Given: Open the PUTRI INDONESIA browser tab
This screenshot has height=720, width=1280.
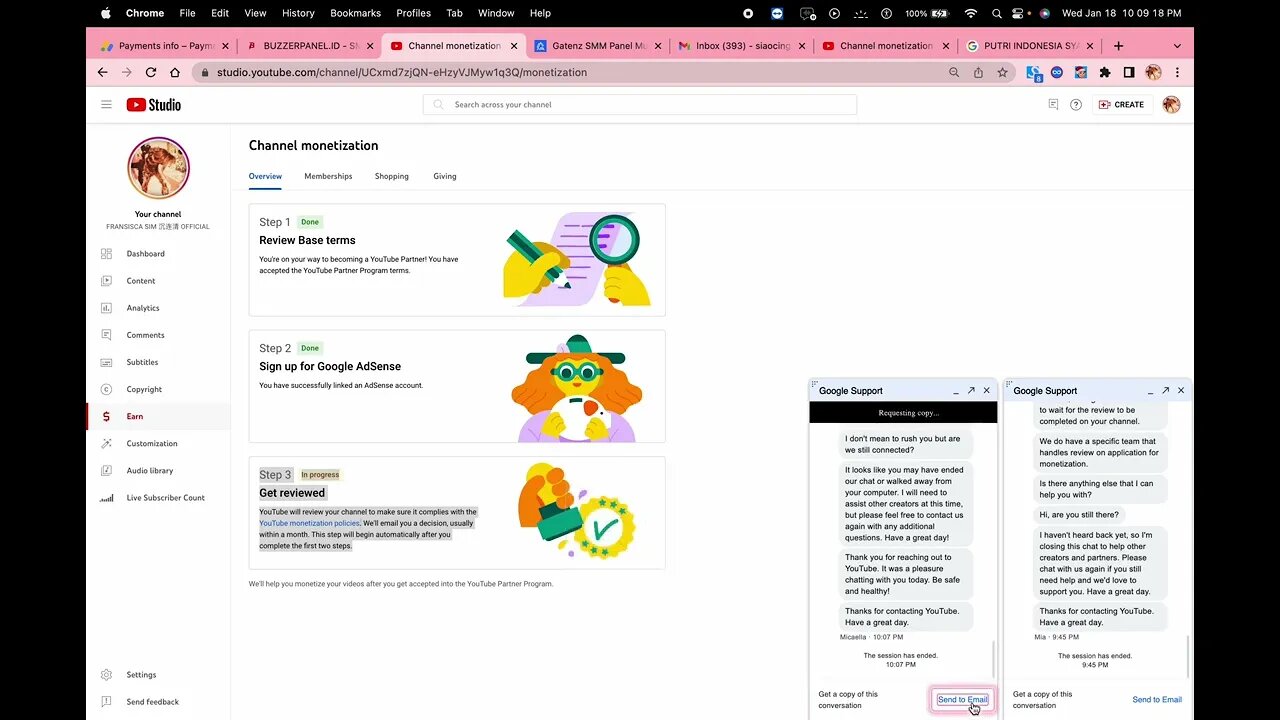Looking at the screenshot, I should tap(1029, 45).
